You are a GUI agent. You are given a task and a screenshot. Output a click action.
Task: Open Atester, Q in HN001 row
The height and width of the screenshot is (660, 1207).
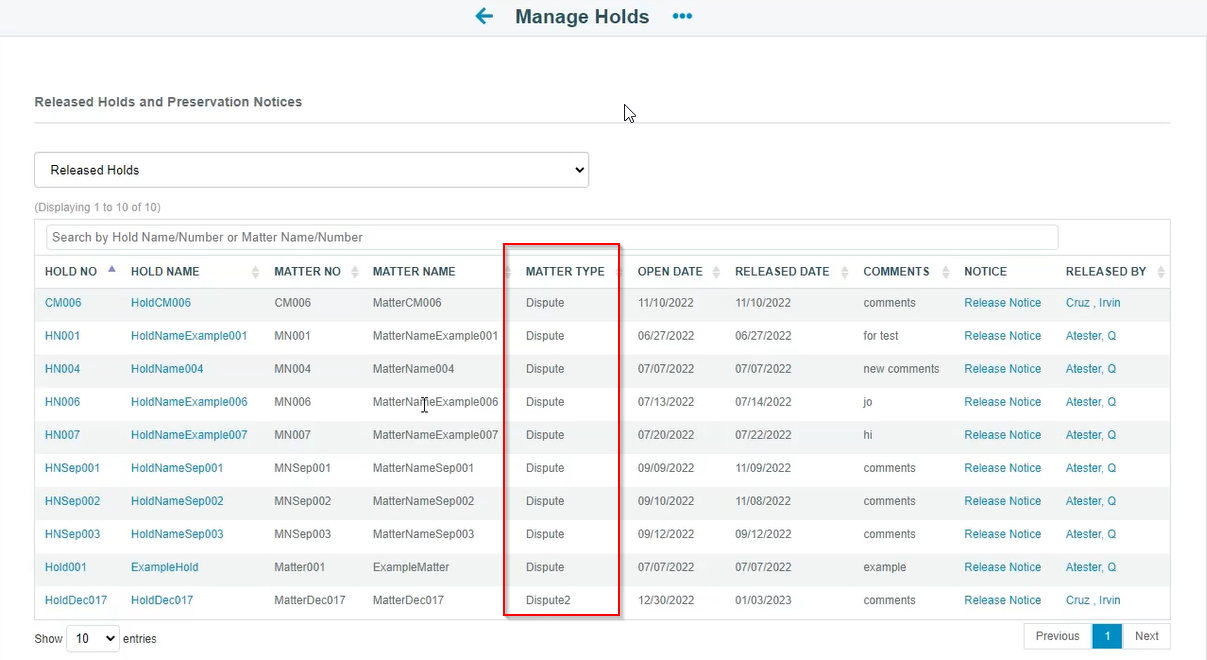(1091, 336)
